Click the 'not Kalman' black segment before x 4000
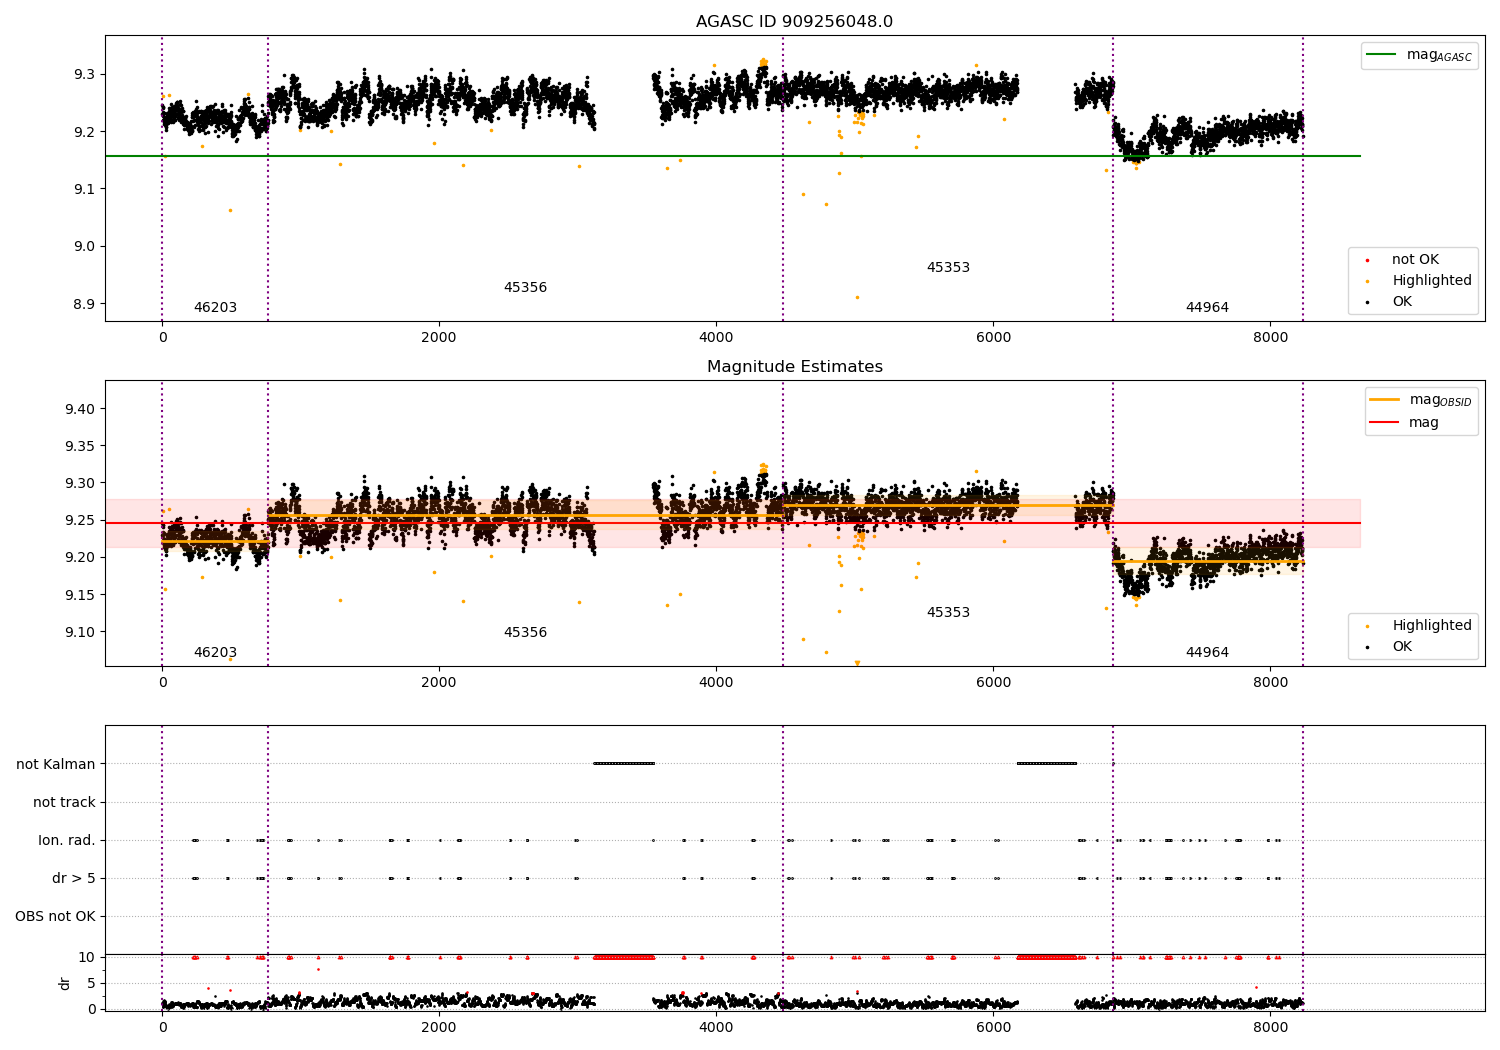Image resolution: width=1500 pixels, height=1050 pixels. tap(624, 764)
